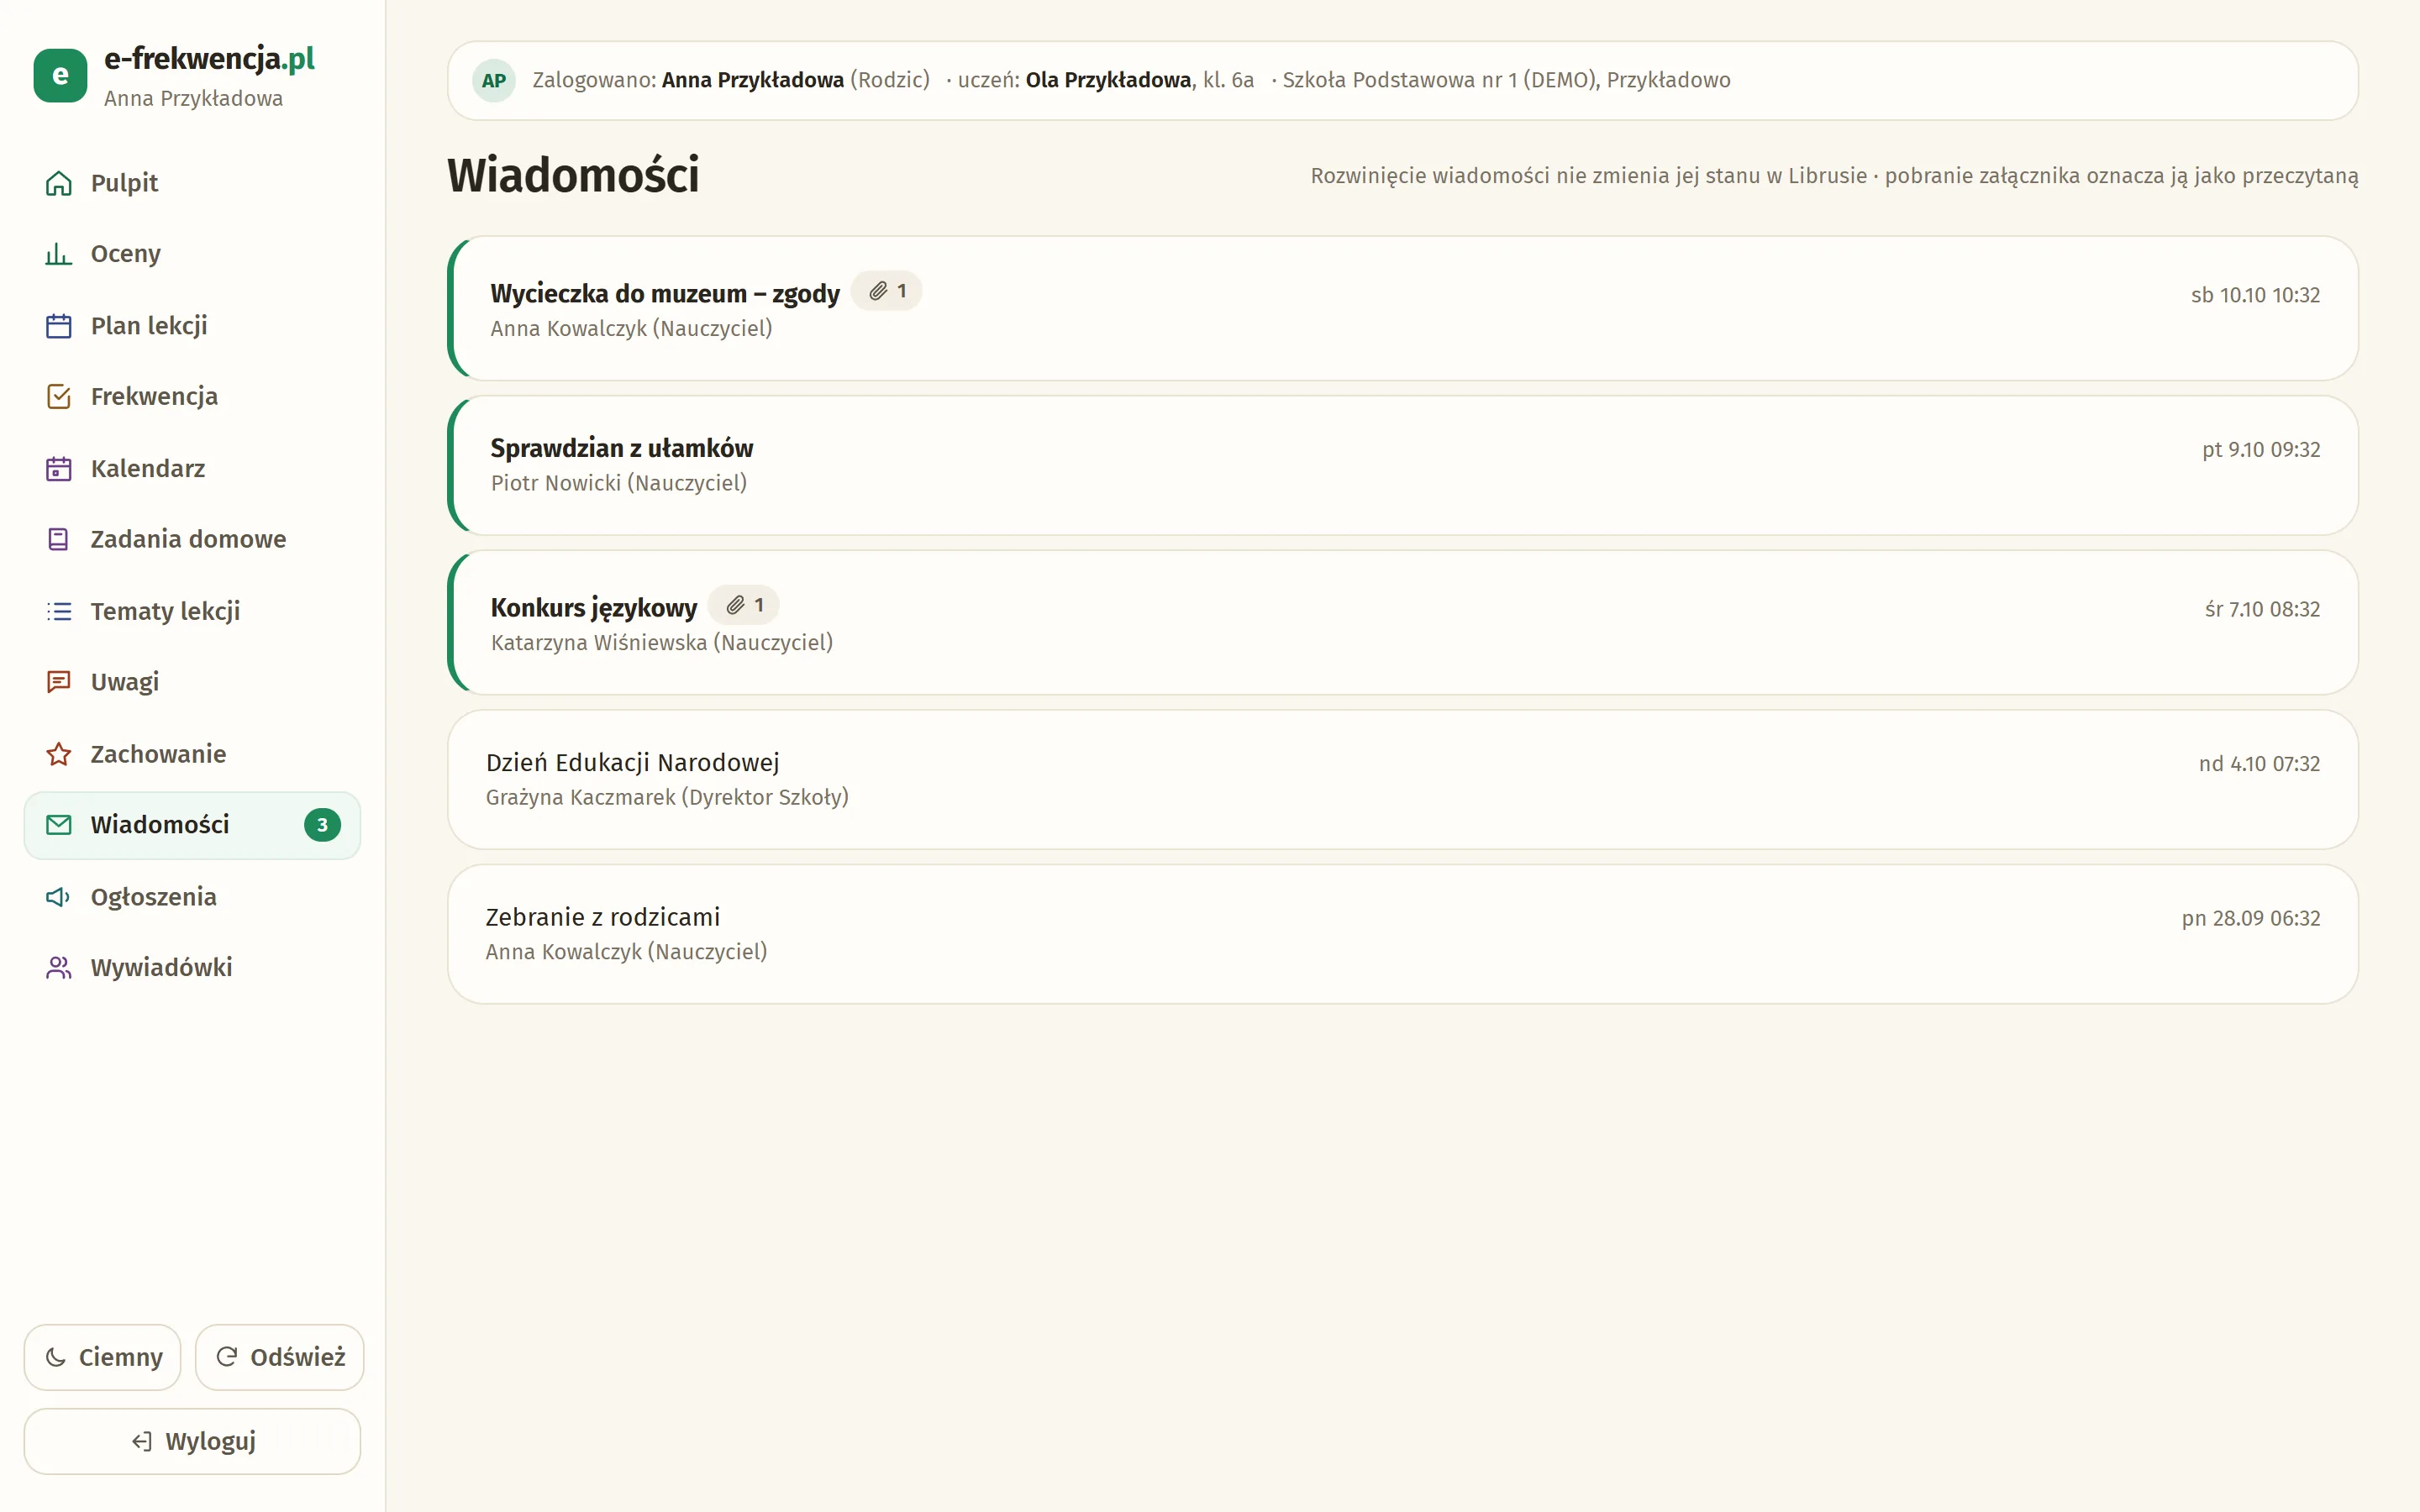Expand the Wycieczka do muzeum – zgody message
The image size is (2420, 1512).
coord(1403,309)
